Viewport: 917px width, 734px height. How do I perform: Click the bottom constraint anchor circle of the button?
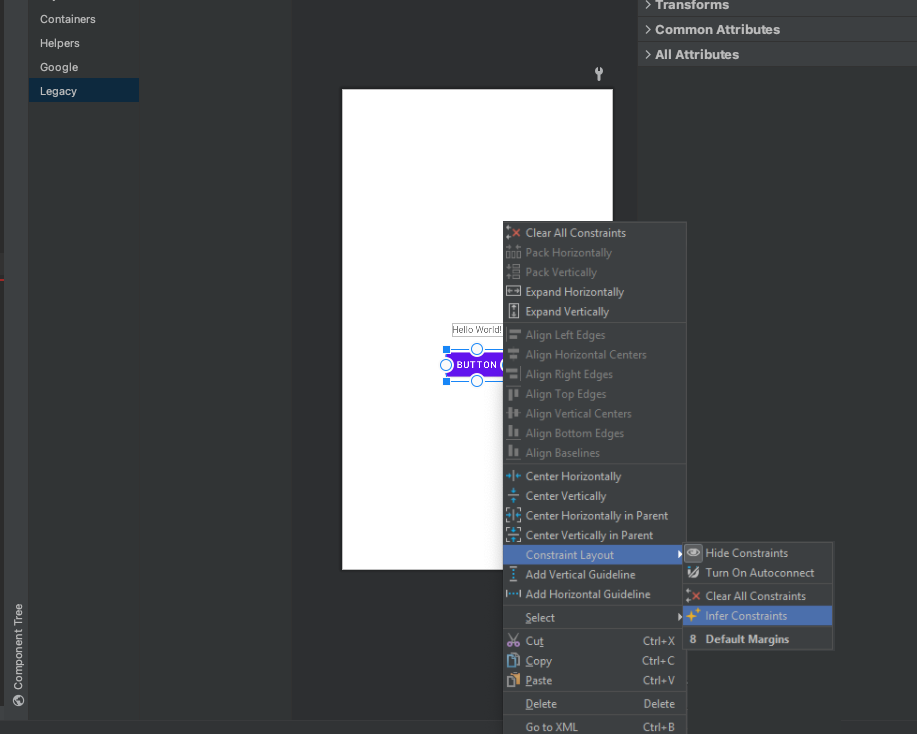(x=477, y=381)
